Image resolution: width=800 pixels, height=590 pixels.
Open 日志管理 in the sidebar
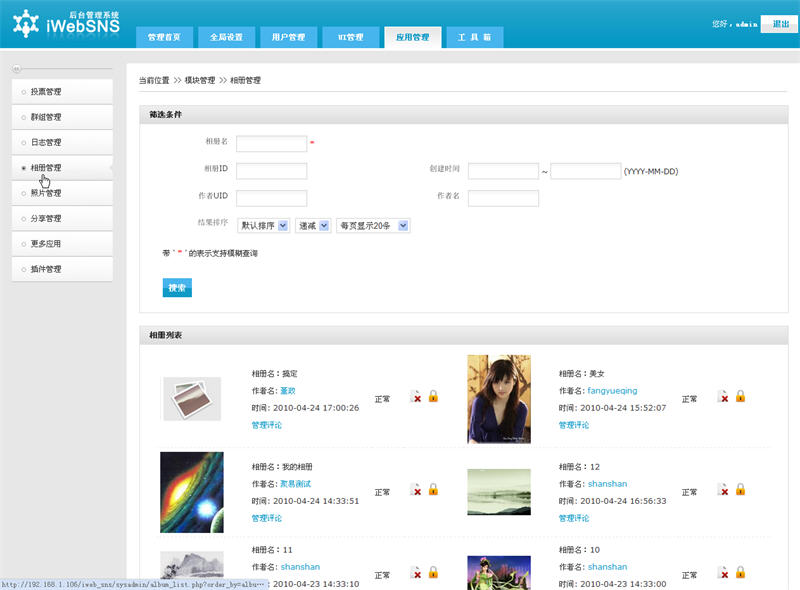tap(62, 142)
